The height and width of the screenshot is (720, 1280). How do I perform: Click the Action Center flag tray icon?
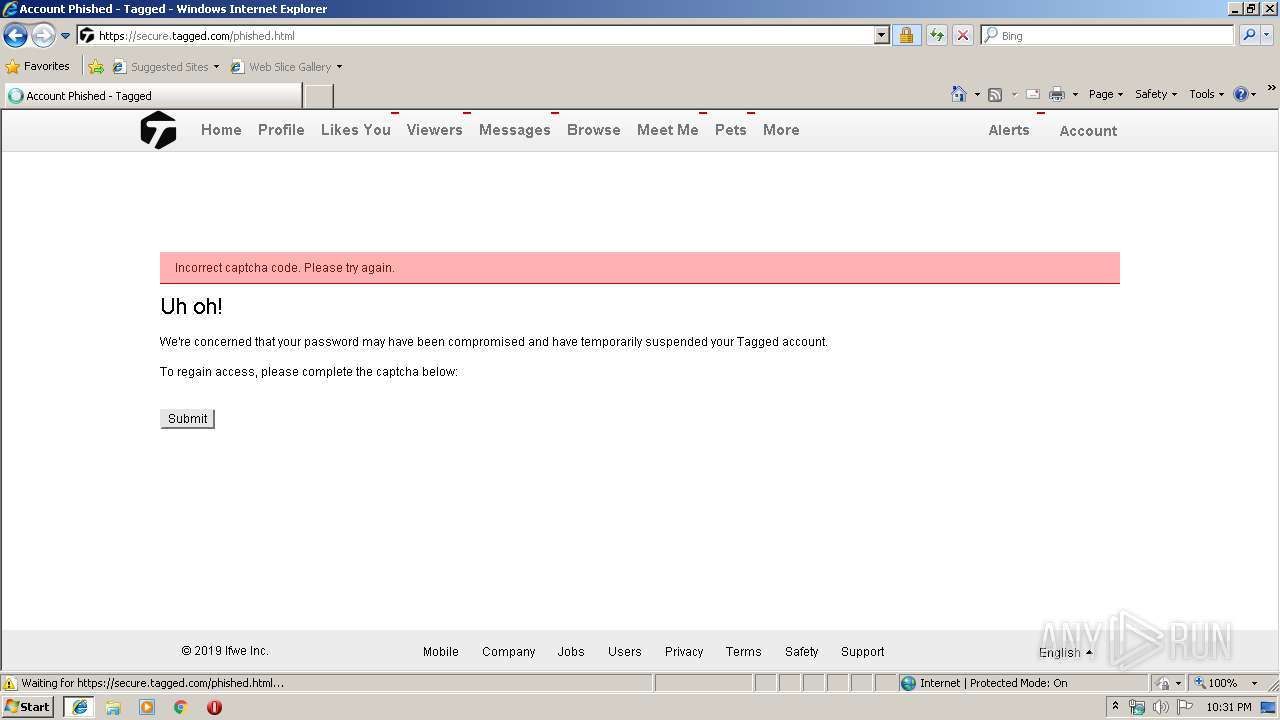1185,707
